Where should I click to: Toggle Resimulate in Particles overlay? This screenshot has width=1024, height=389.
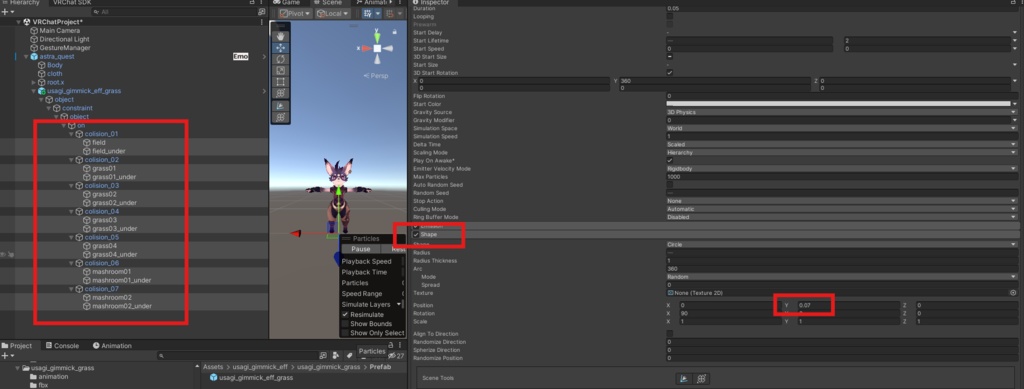pyautogui.click(x=345, y=315)
